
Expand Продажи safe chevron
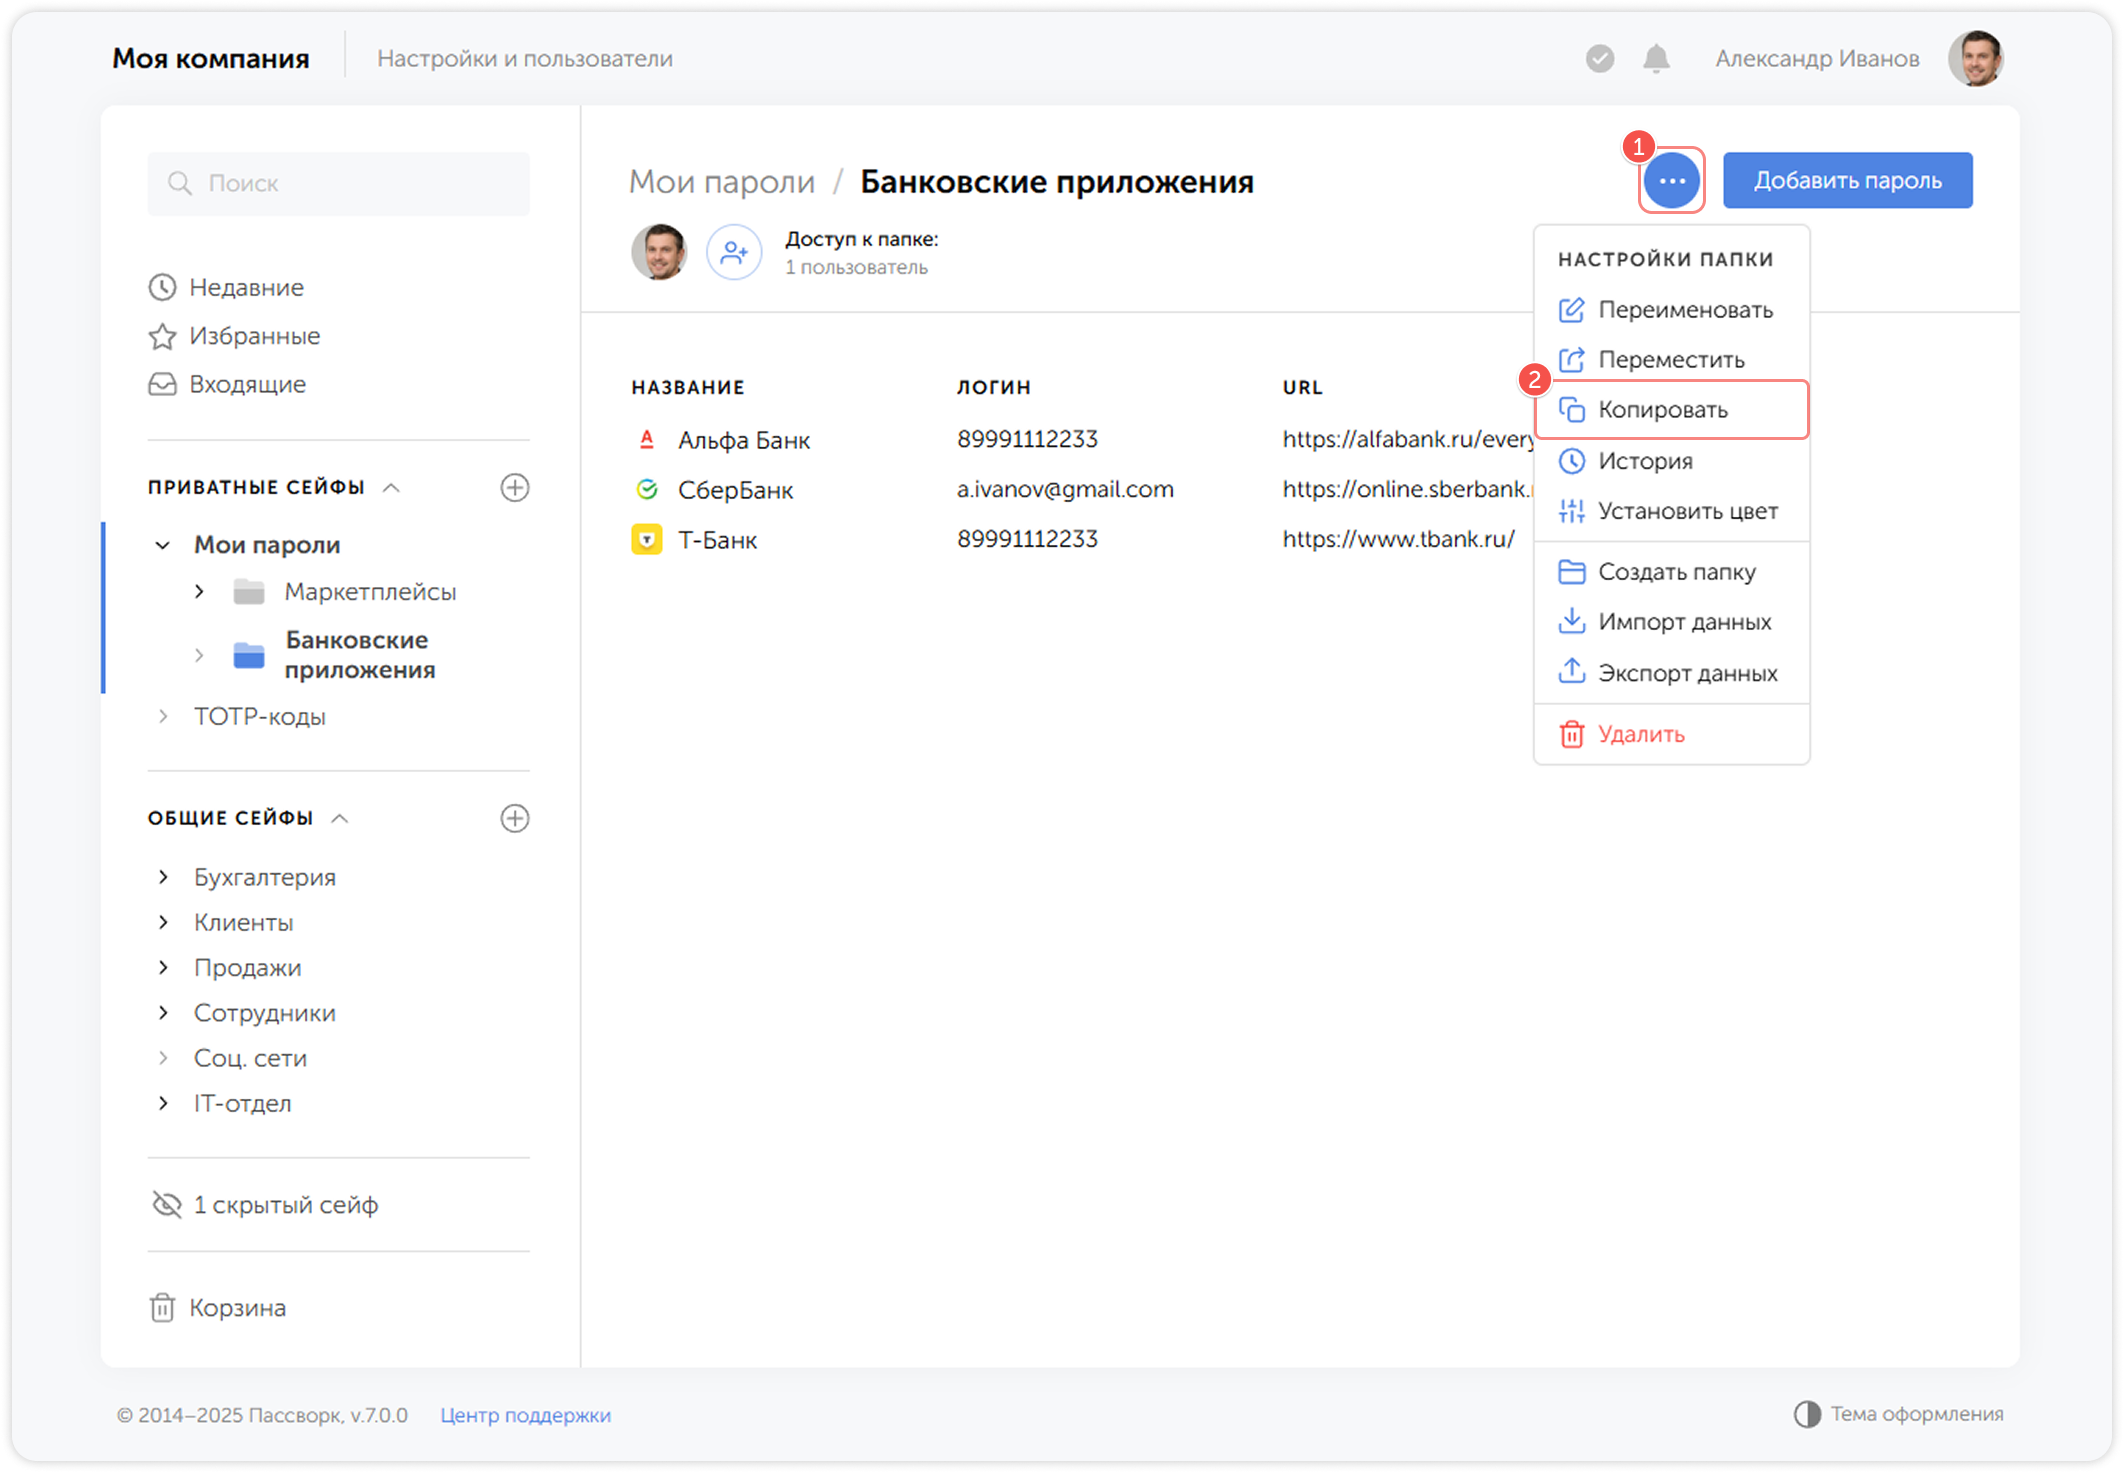(x=163, y=967)
